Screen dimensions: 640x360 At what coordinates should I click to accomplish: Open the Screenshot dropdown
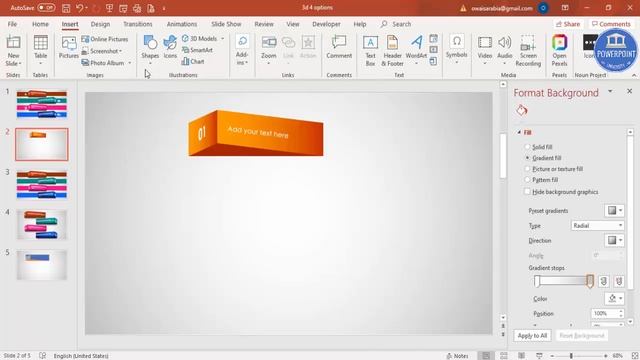[x=102, y=51]
